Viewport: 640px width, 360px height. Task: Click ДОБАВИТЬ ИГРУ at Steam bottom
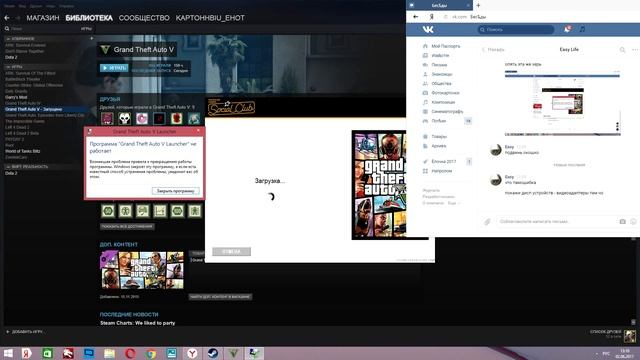click(x=24, y=332)
